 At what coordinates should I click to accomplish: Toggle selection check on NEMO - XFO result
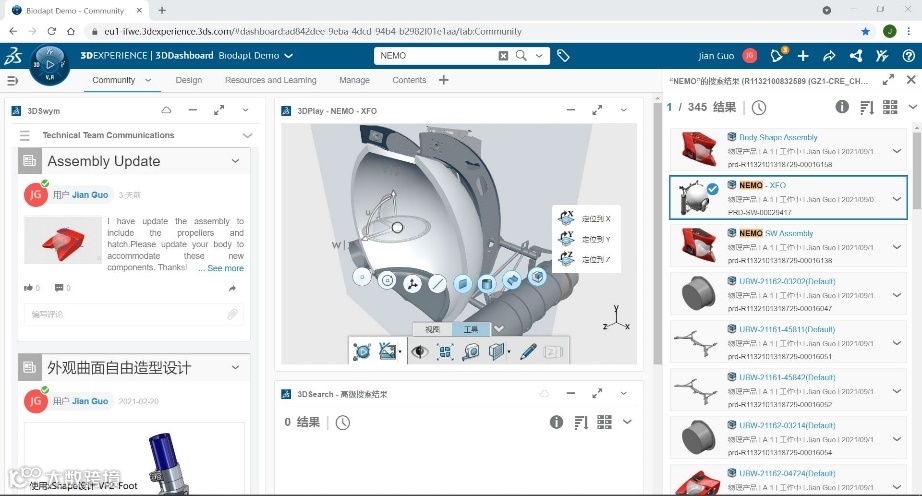[x=712, y=189]
